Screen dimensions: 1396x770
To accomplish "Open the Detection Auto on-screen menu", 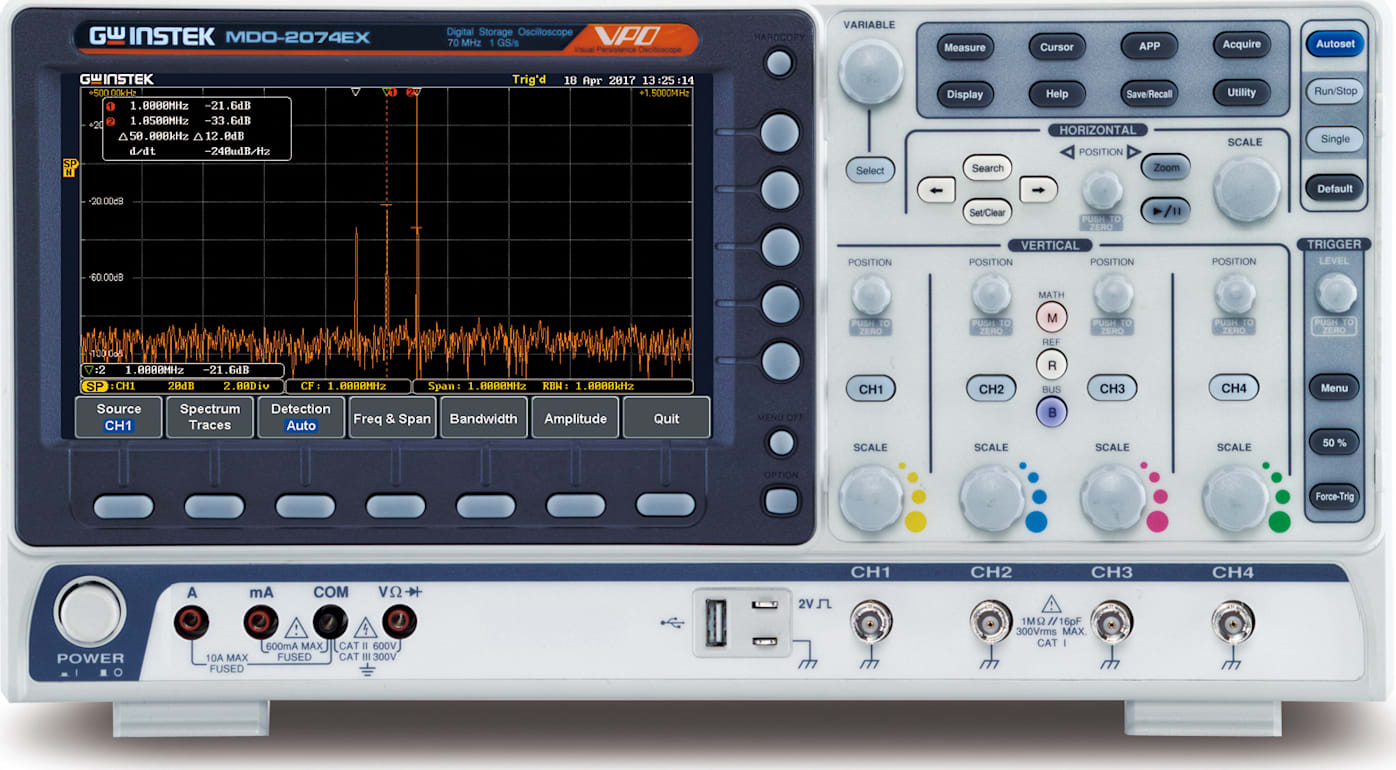I will 301,417.
